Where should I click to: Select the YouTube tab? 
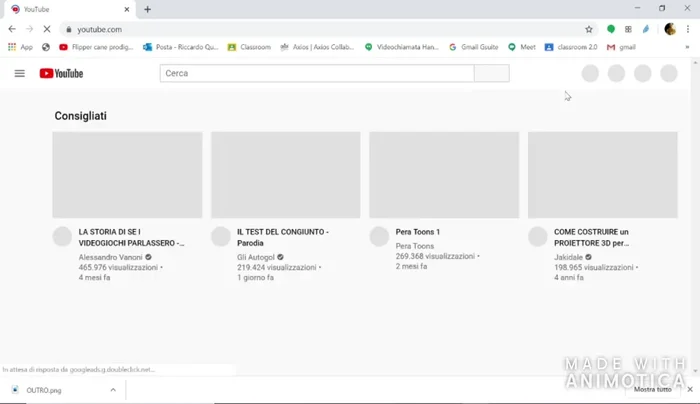coord(69,9)
